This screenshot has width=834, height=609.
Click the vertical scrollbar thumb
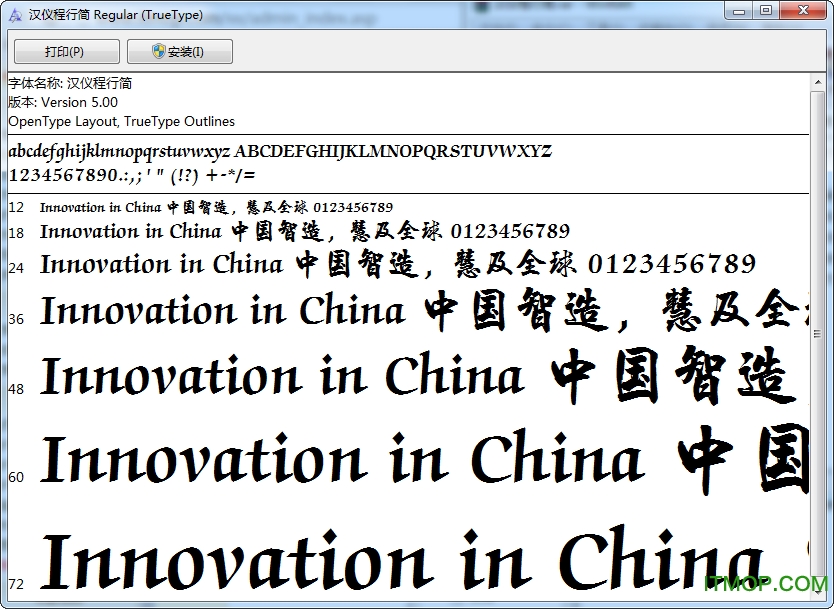tap(817, 333)
